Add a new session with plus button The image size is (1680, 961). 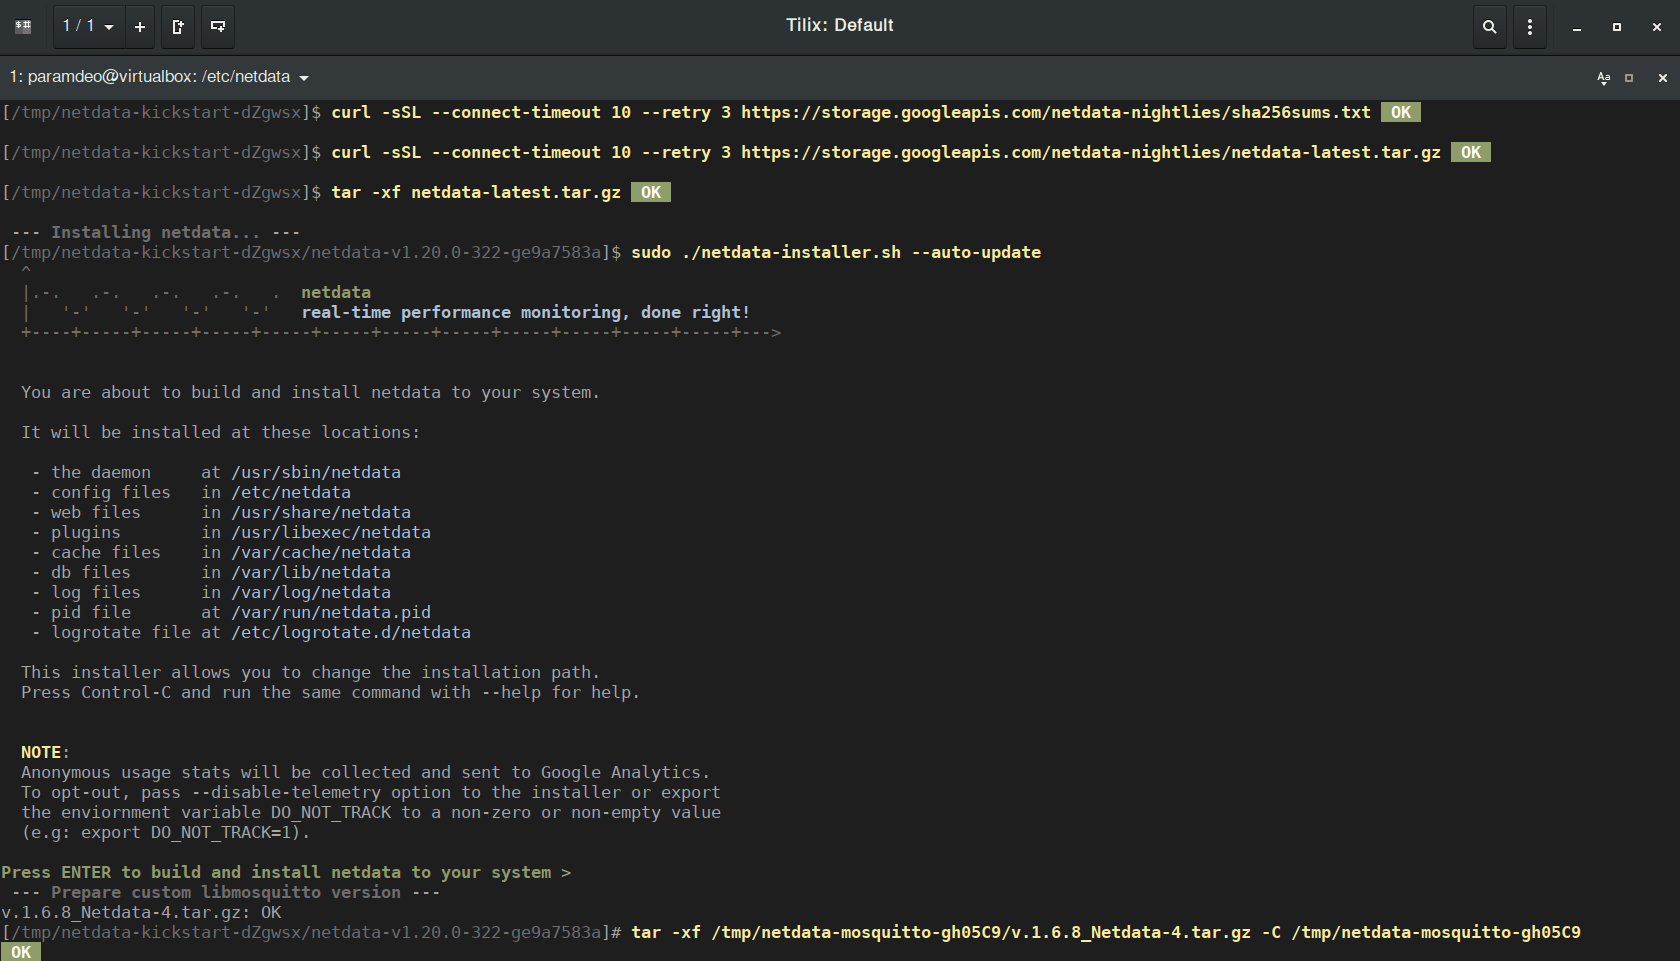140,27
